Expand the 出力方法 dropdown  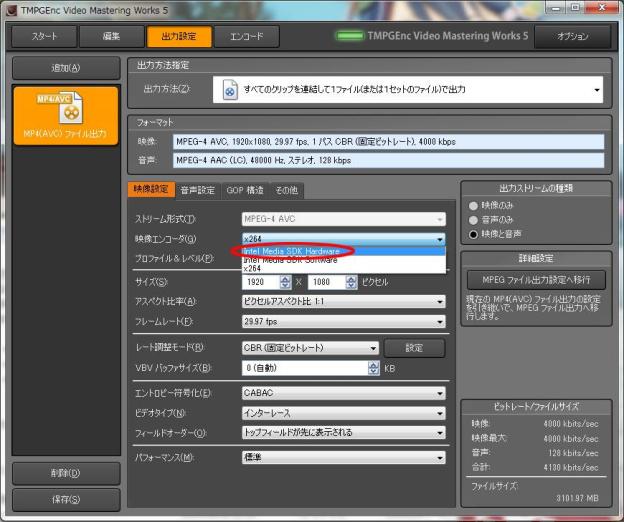[x=597, y=90]
